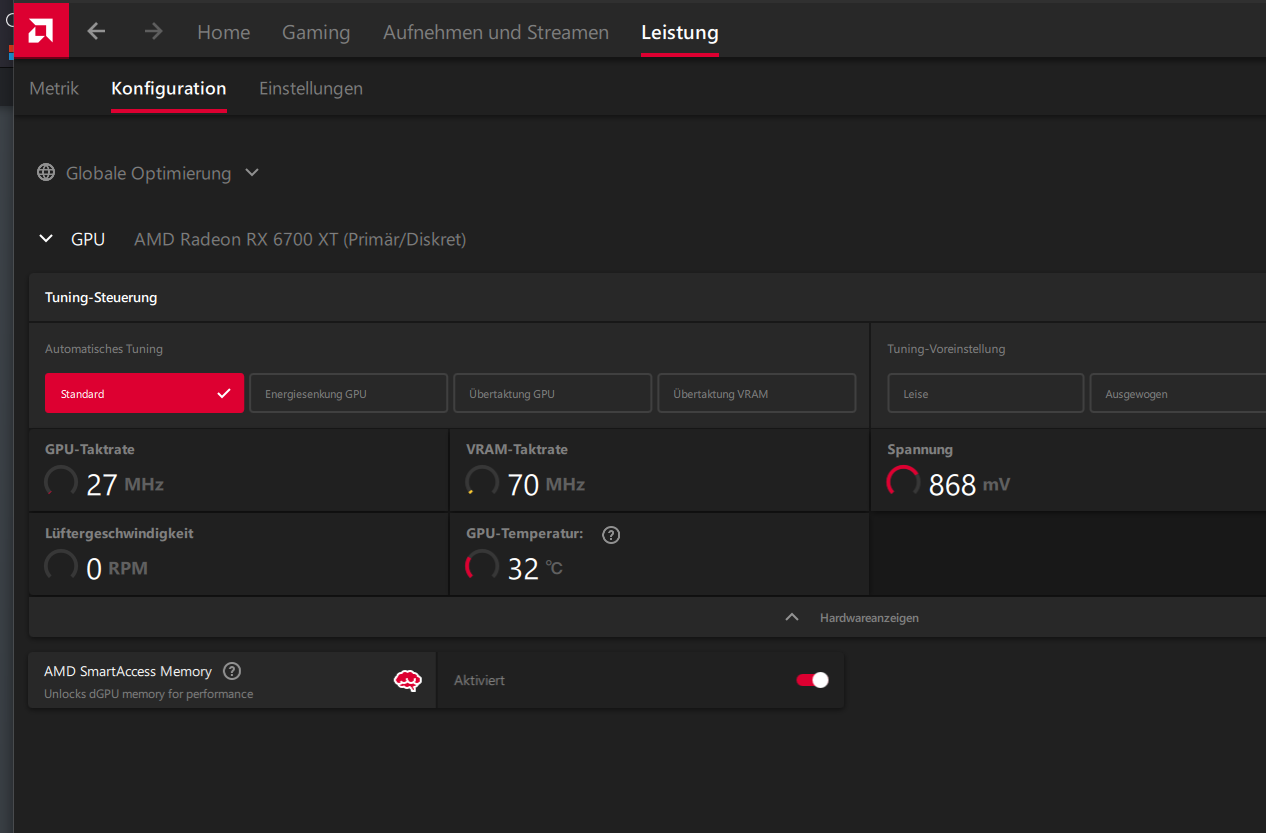Switch to the Einstellungen sub-tab
Screen dimensions: 1266x833
click(311, 88)
